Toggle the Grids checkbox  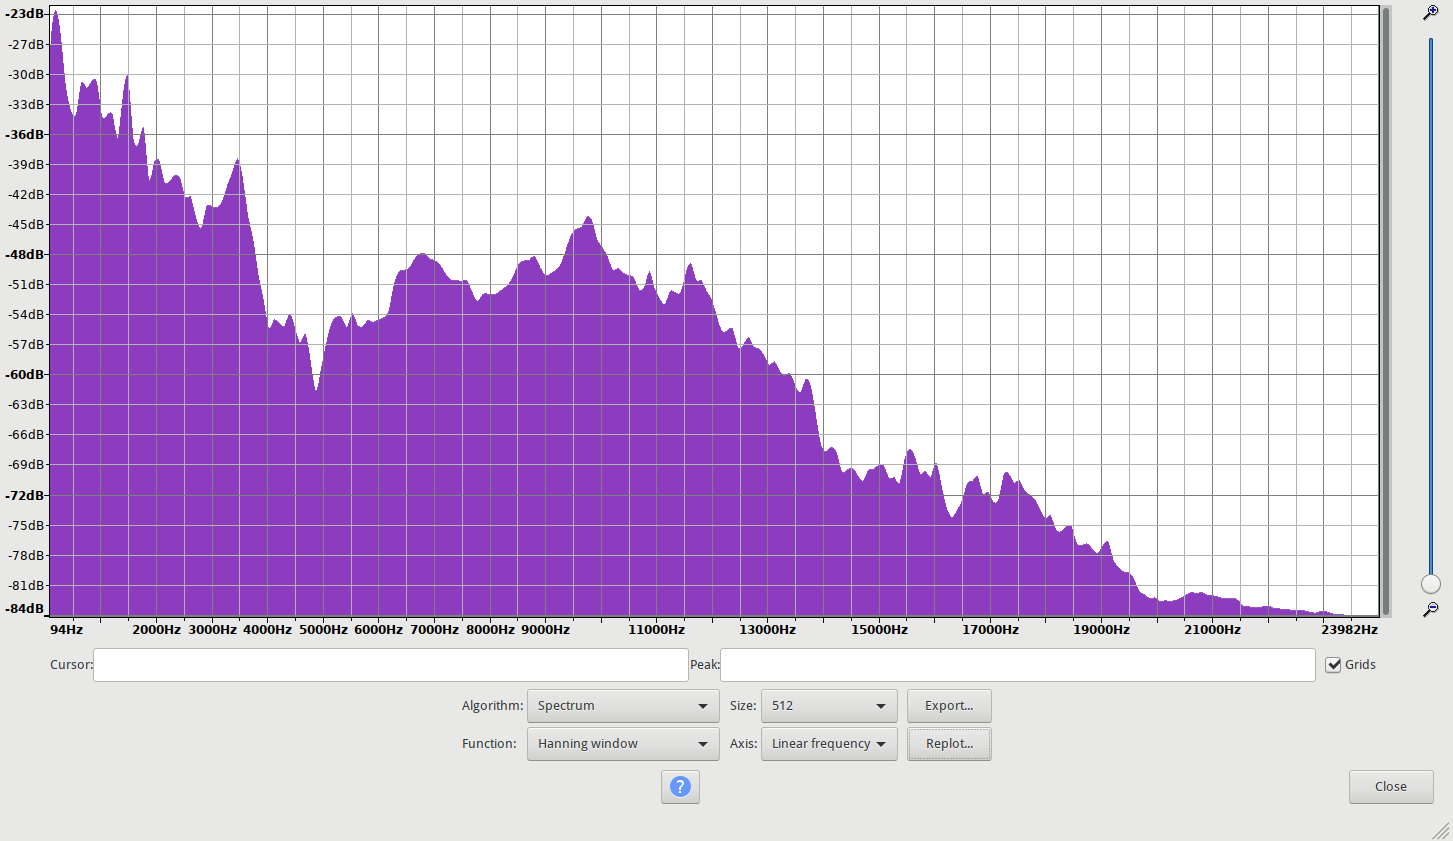(x=1333, y=665)
